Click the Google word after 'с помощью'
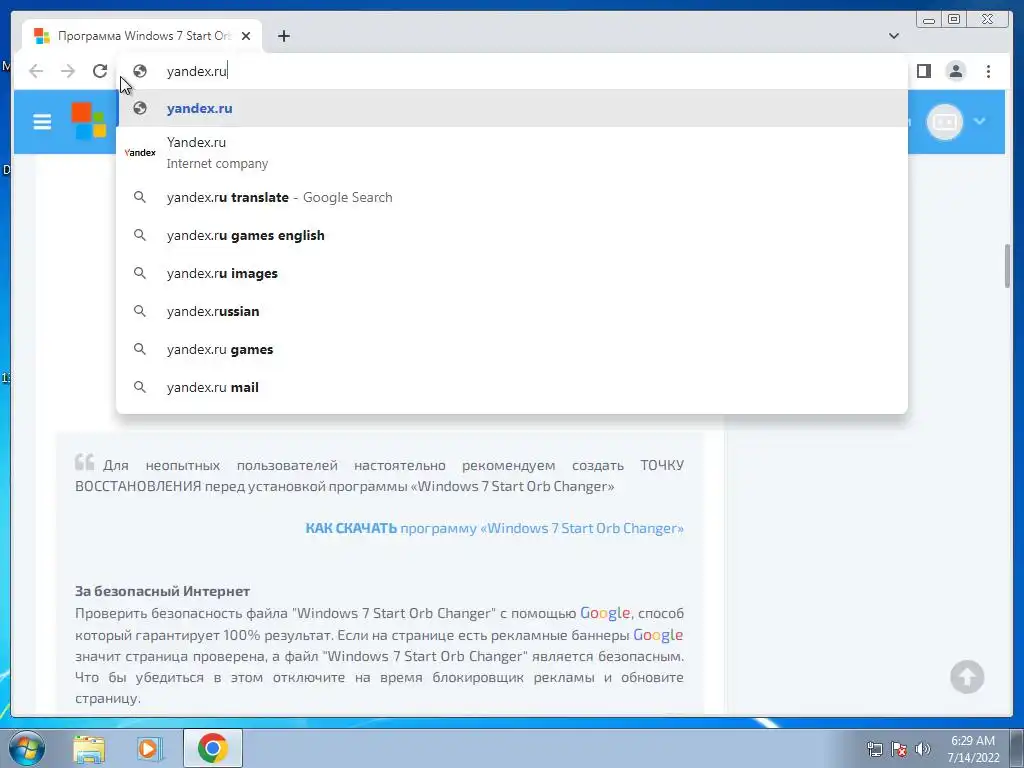Screen dimensions: 1024x768 pyautogui.click(x=605, y=613)
